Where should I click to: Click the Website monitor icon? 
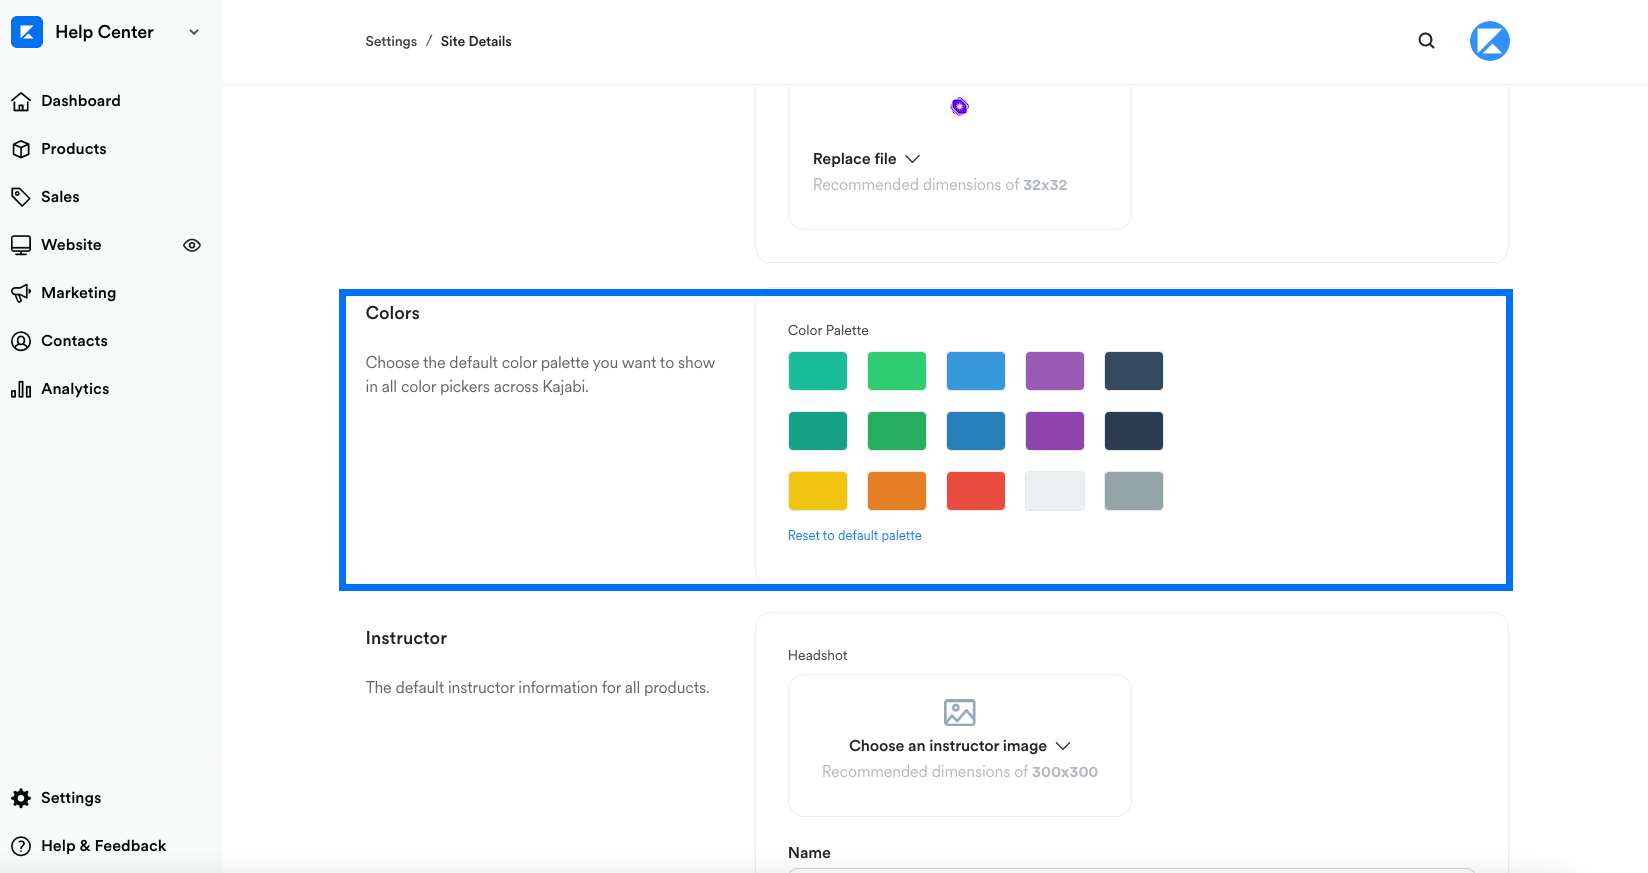tap(21, 245)
